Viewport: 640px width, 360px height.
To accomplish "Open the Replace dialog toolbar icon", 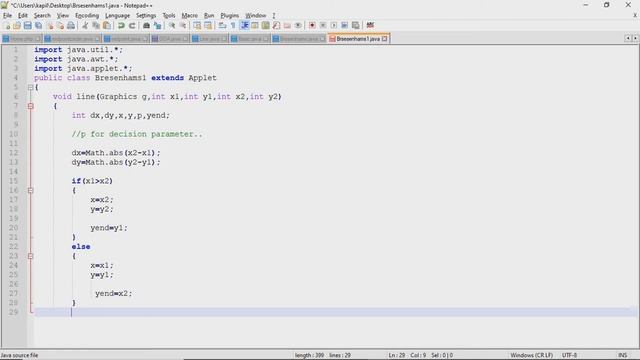I will pos(157,25).
